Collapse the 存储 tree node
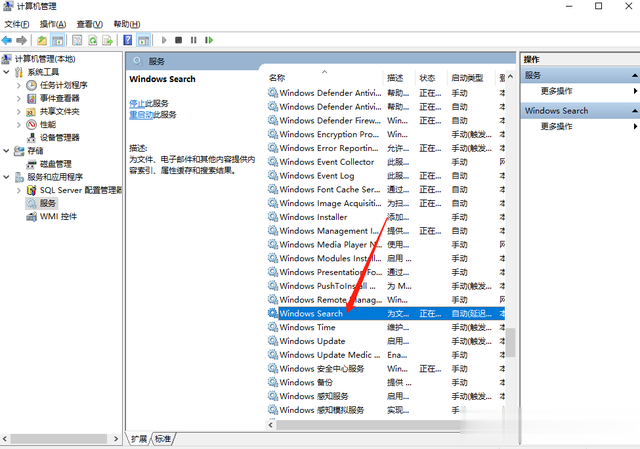This screenshot has height=449, width=640. pyautogui.click(x=6, y=151)
